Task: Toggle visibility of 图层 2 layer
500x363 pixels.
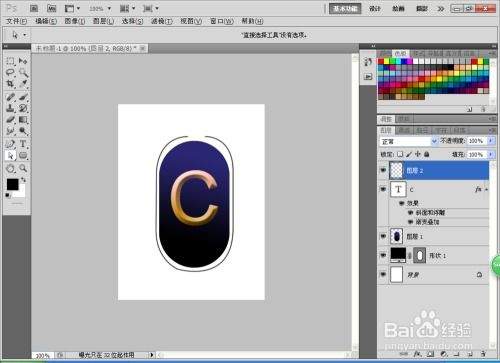Action: point(383,170)
